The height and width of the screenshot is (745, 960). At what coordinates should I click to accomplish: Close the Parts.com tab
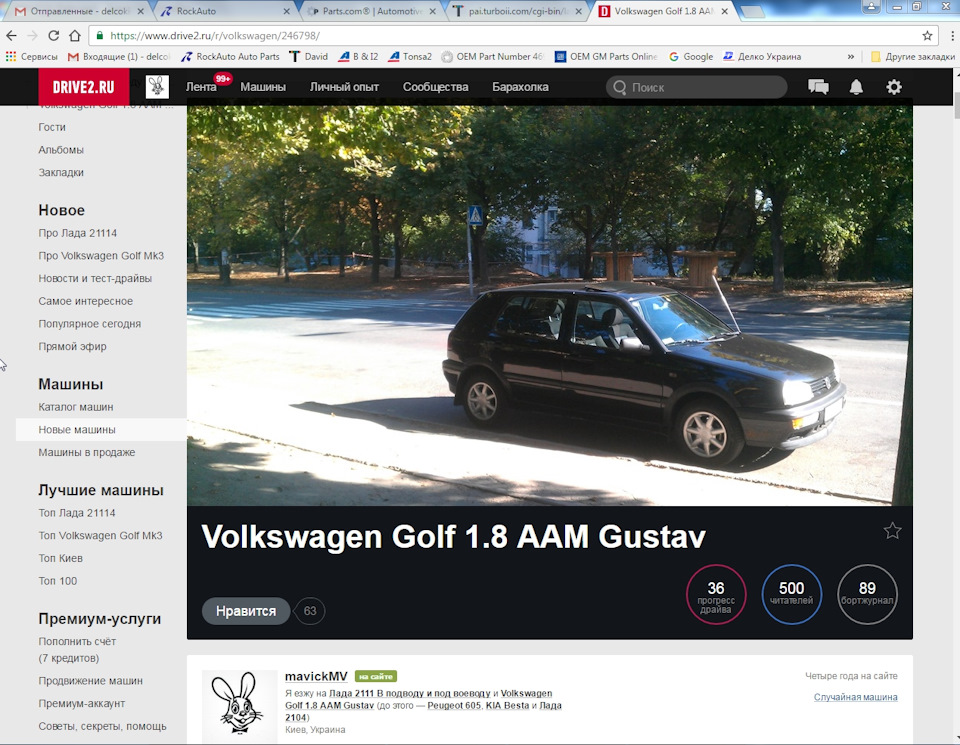coord(432,11)
